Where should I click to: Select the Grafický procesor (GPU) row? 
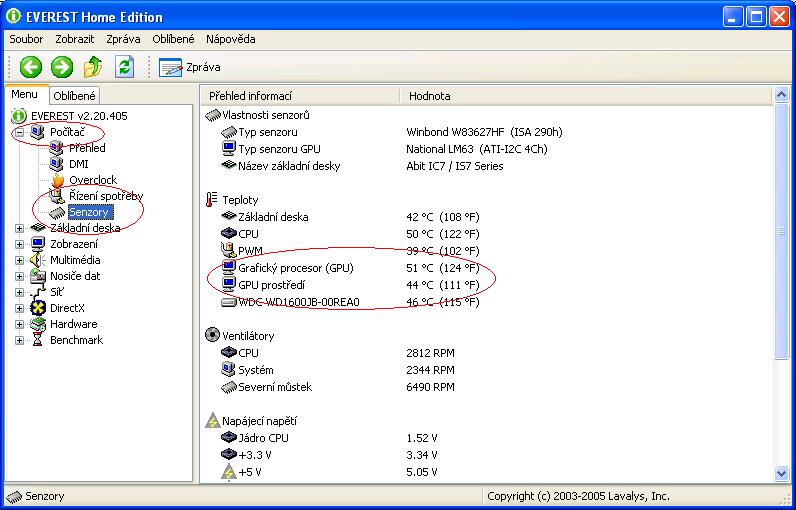click(351, 268)
